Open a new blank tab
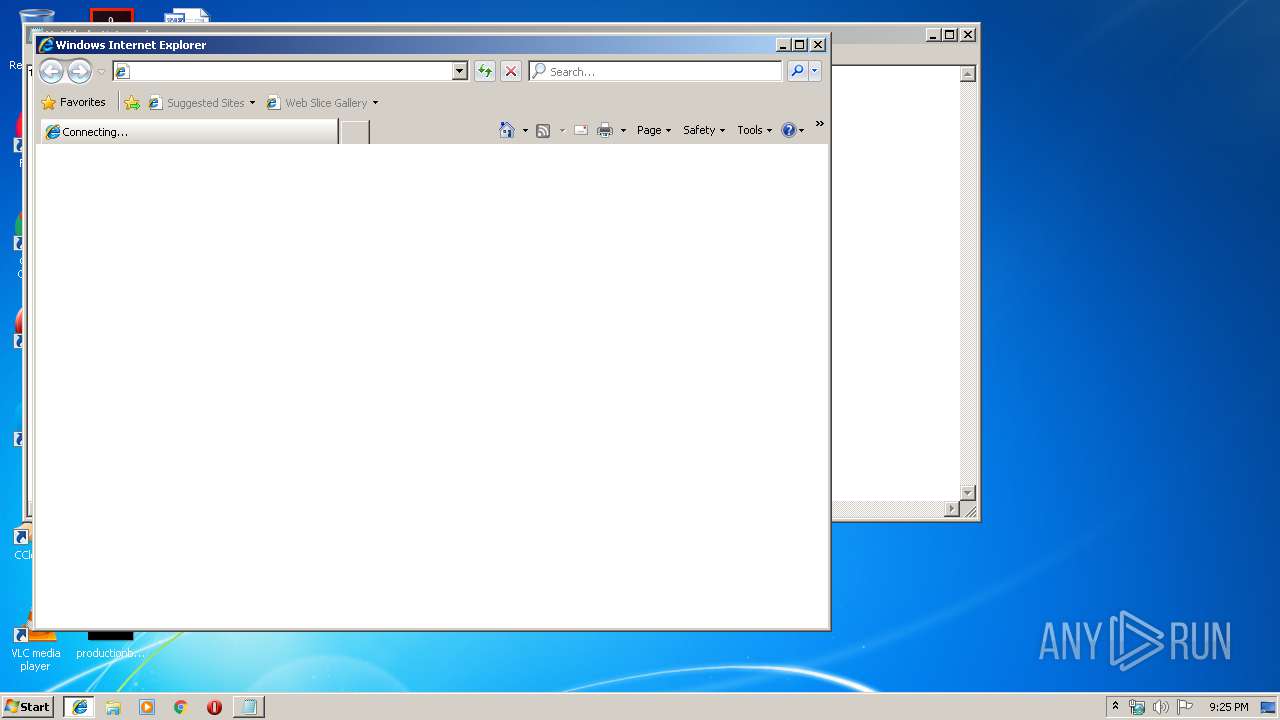1280x720 pixels. point(355,132)
